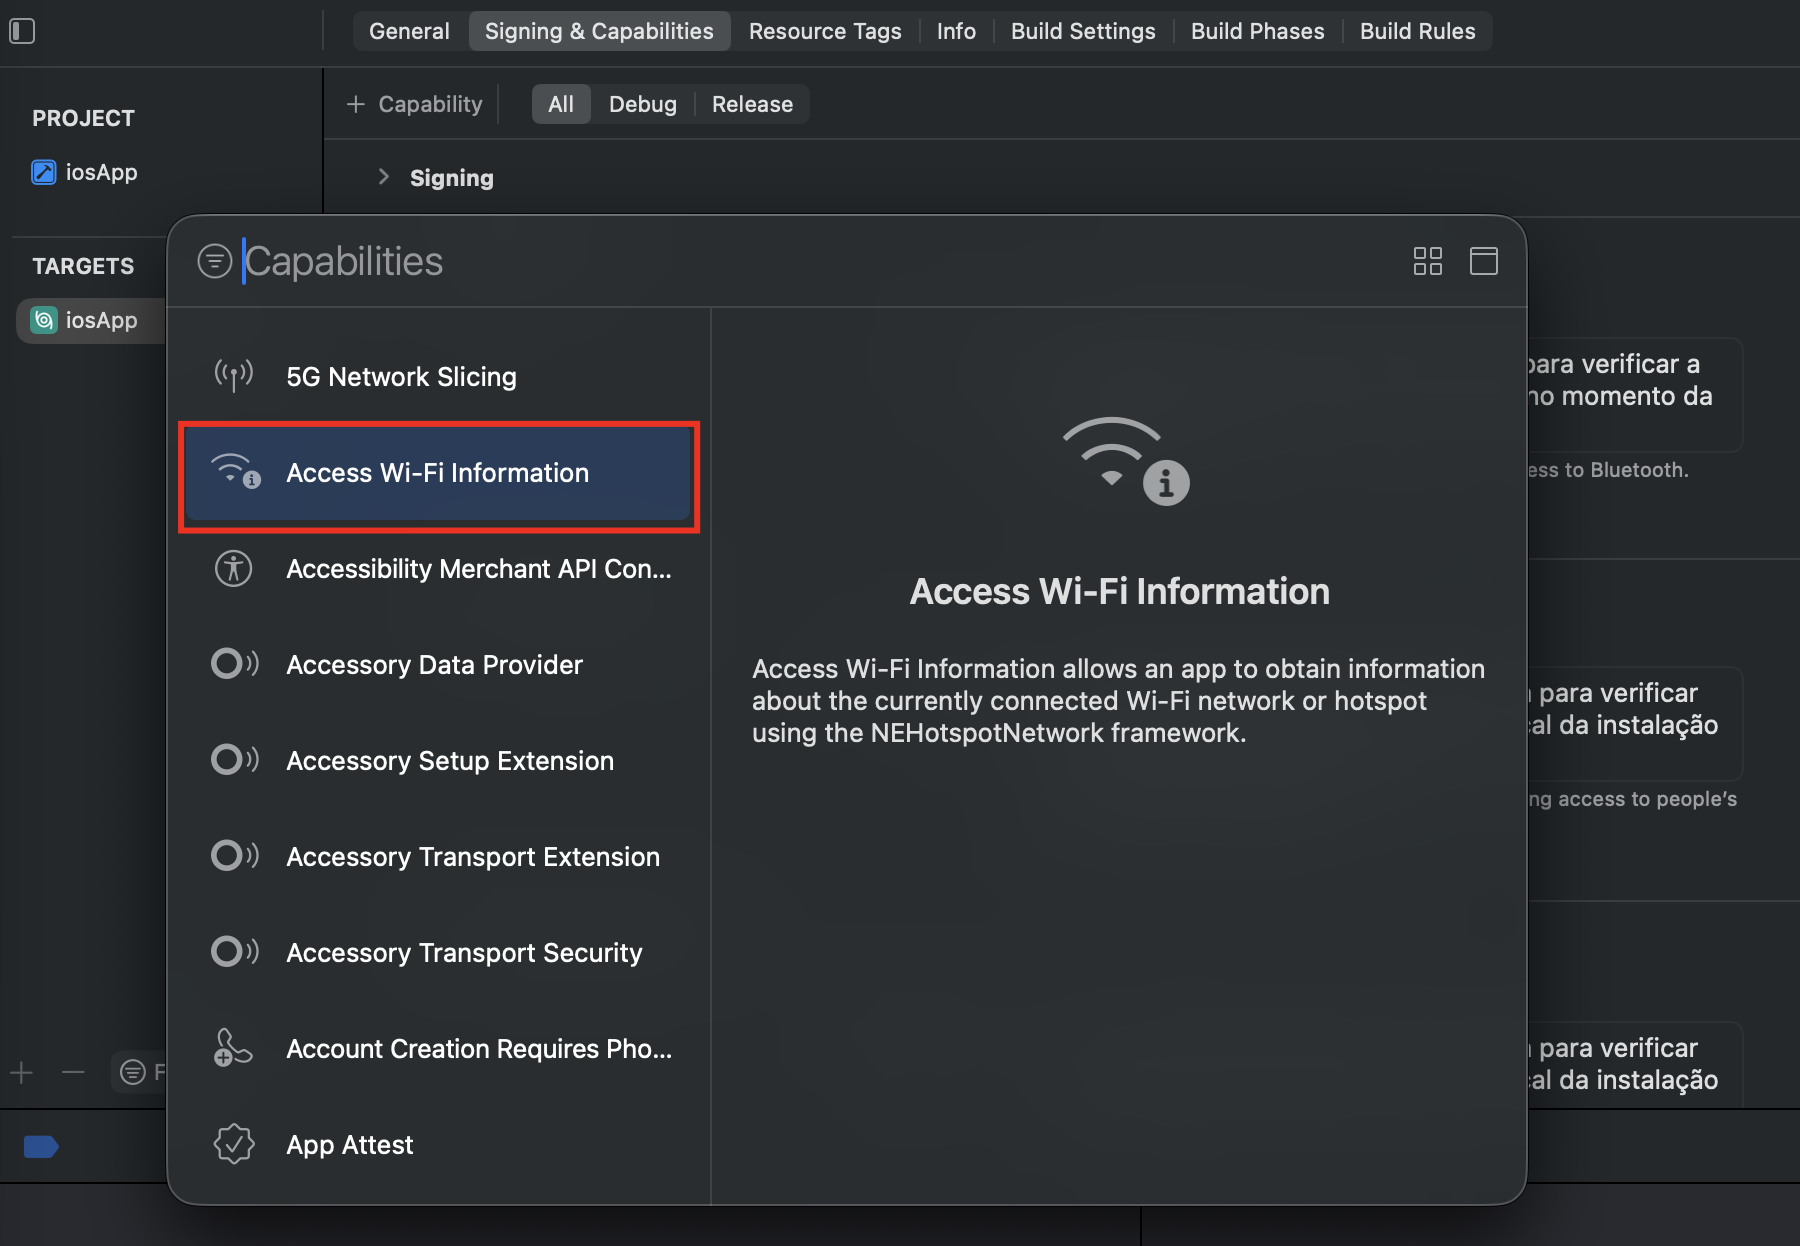Select Accessory Transport Extension capability
1800x1246 pixels.
pyautogui.click(x=440, y=856)
